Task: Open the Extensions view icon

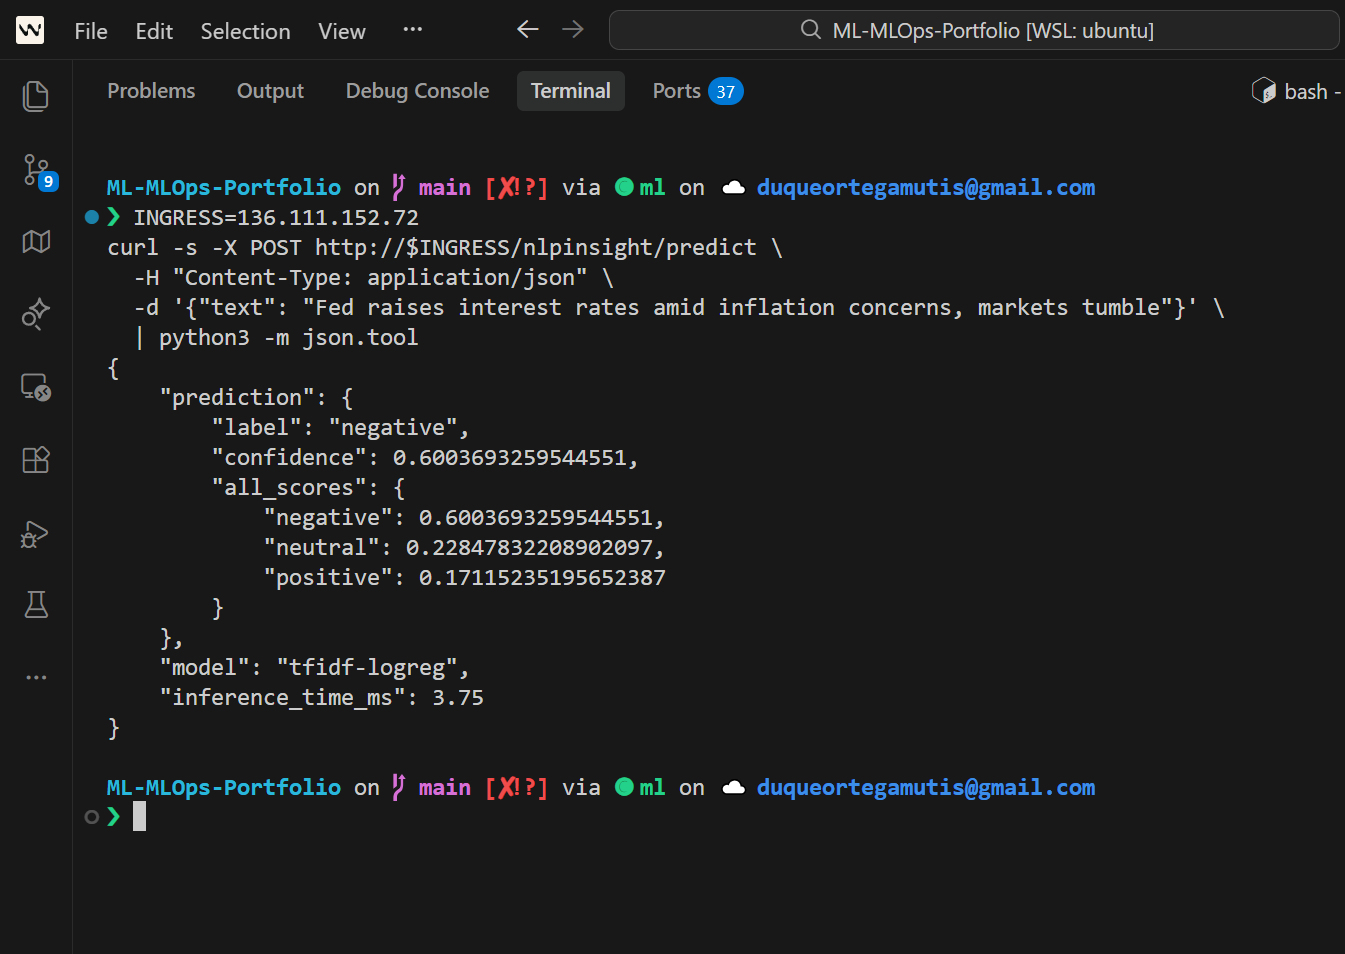Action: coord(35,459)
